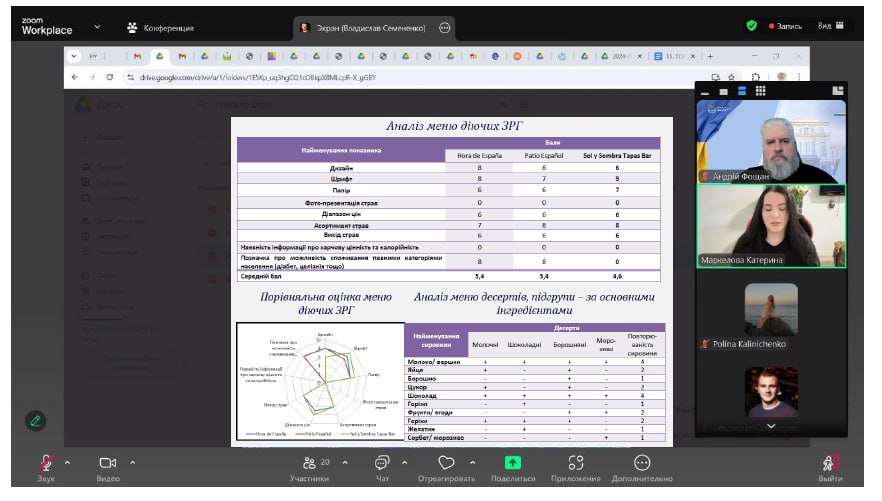Screen dimensions: 882x501
Task: Click the Отреагировать heart reaction icon
Action: click(446, 463)
